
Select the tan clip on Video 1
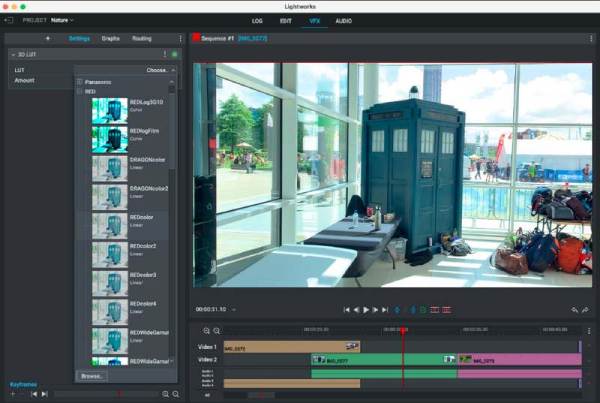point(292,347)
